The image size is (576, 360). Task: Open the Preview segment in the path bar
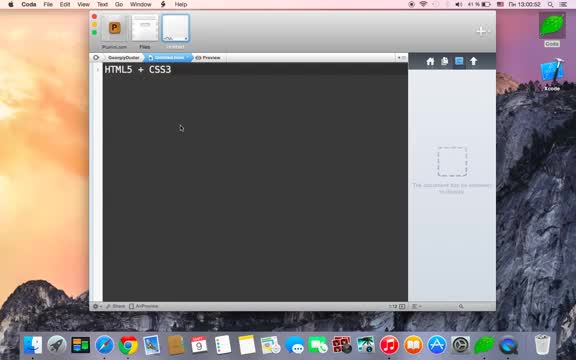[x=208, y=58]
